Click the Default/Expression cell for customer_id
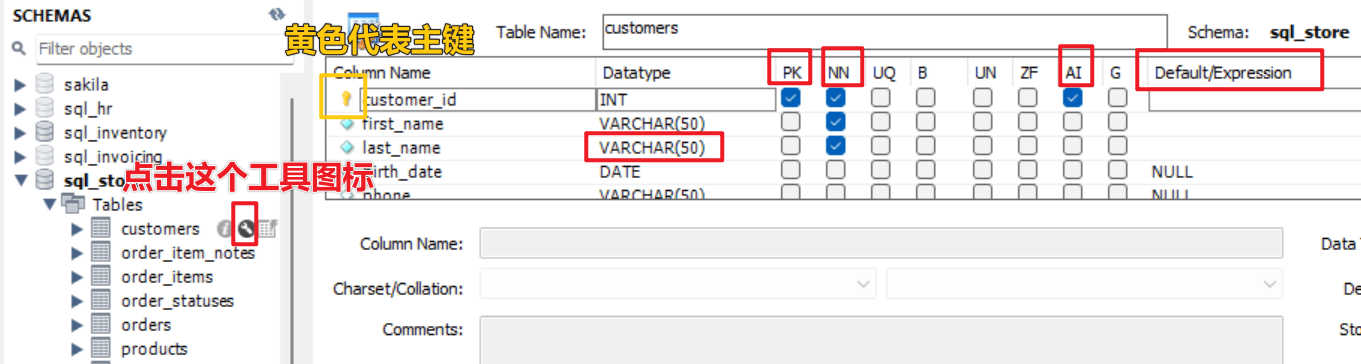Screen dimensions: 1361x364 (x=1254, y=100)
